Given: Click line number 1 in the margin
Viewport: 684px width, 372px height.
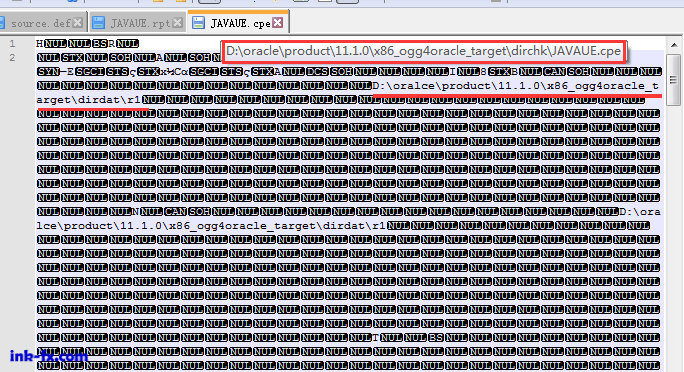Looking at the screenshot, I should [x=12, y=44].
